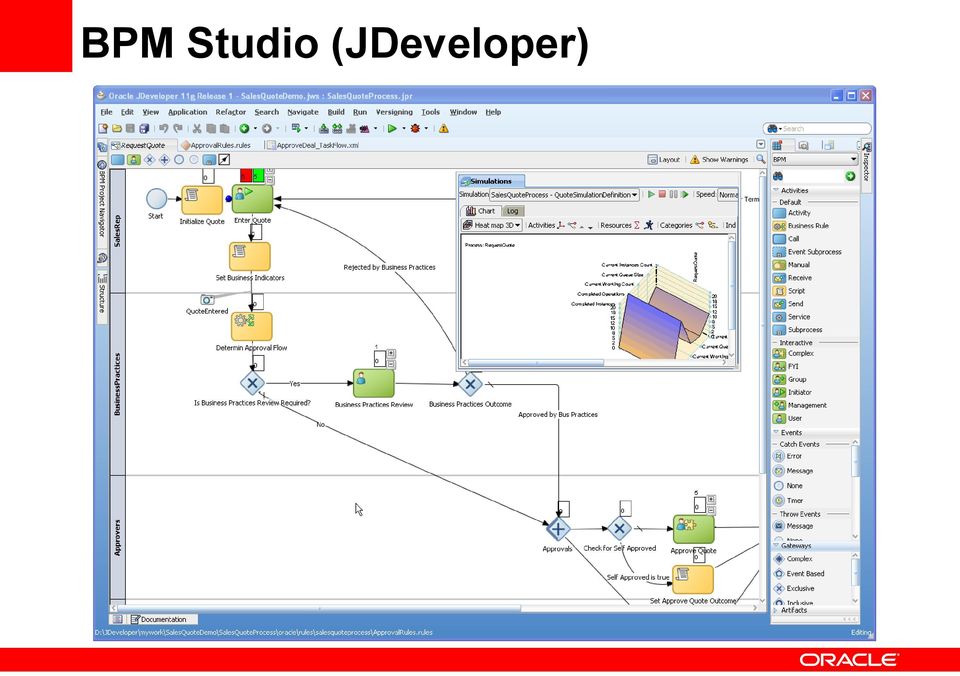Click the green add button in palette

click(850, 176)
